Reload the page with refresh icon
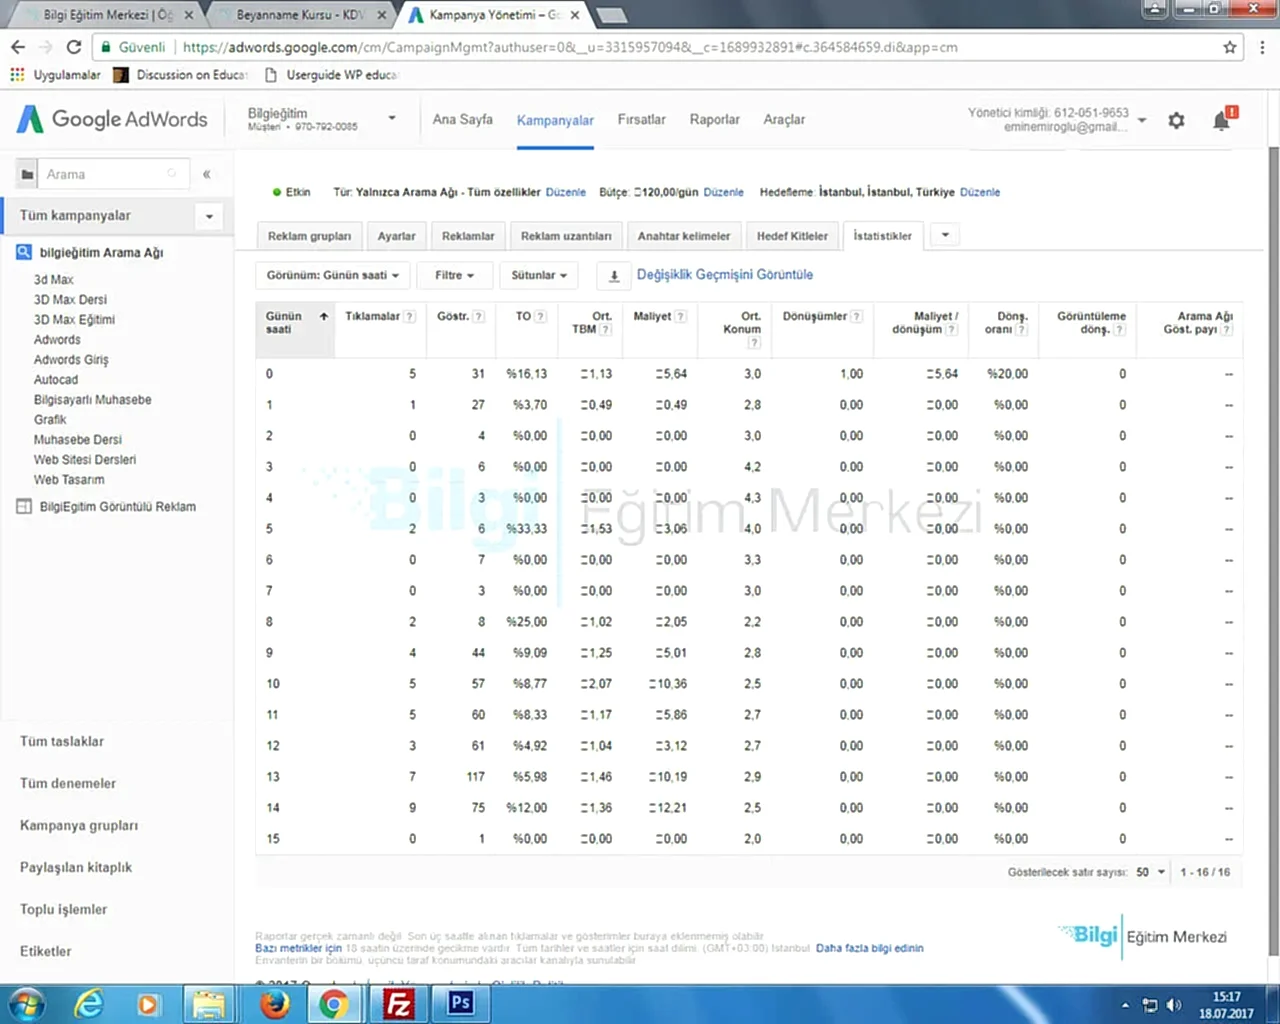 [73, 47]
